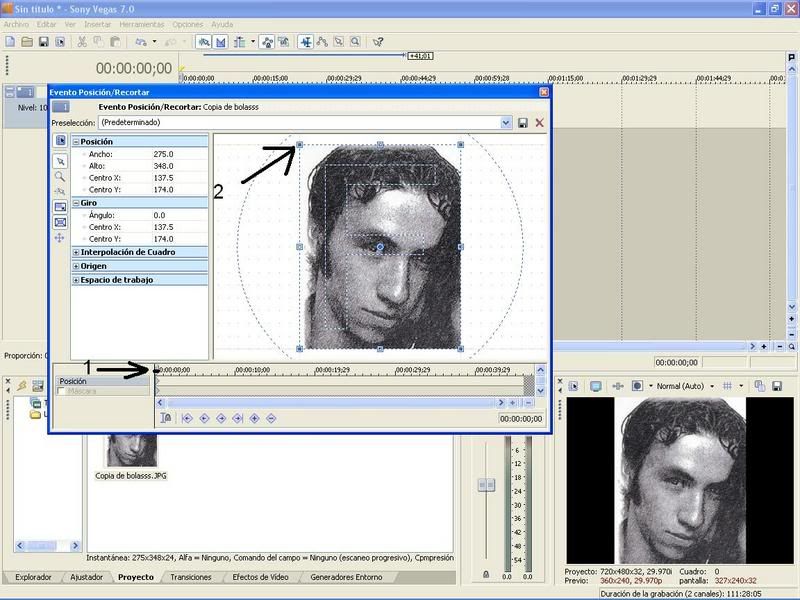Toggle Split Screen View in preview

point(637,386)
